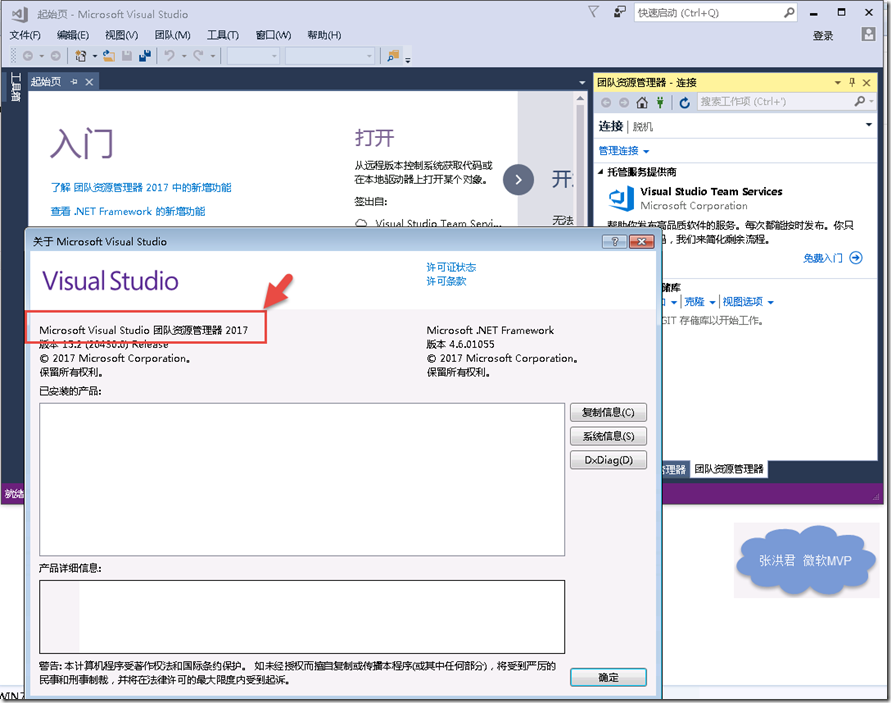Click the help question button in About dialog
891x703 pixels.
(x=614, y=242)
